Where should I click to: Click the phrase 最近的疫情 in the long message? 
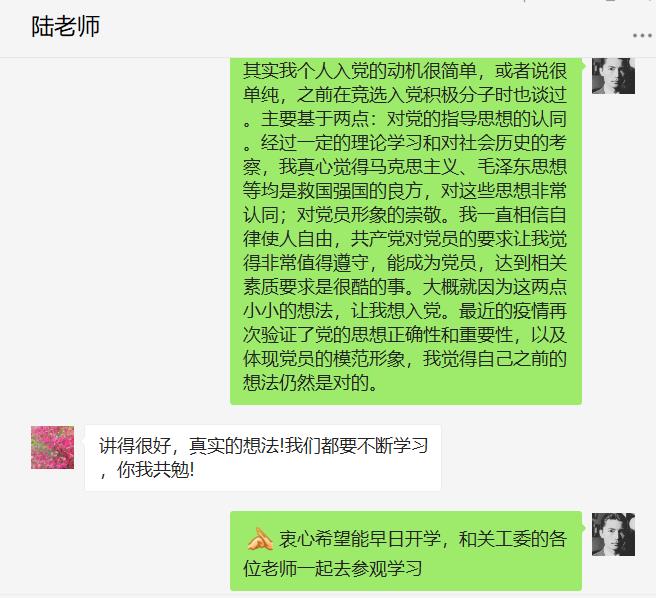pyautogui.click(x=504, y=311)
